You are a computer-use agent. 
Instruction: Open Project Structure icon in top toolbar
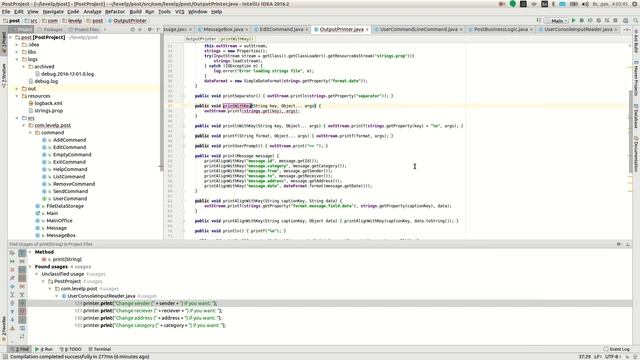pyautogui.click(x=625, y=20)
